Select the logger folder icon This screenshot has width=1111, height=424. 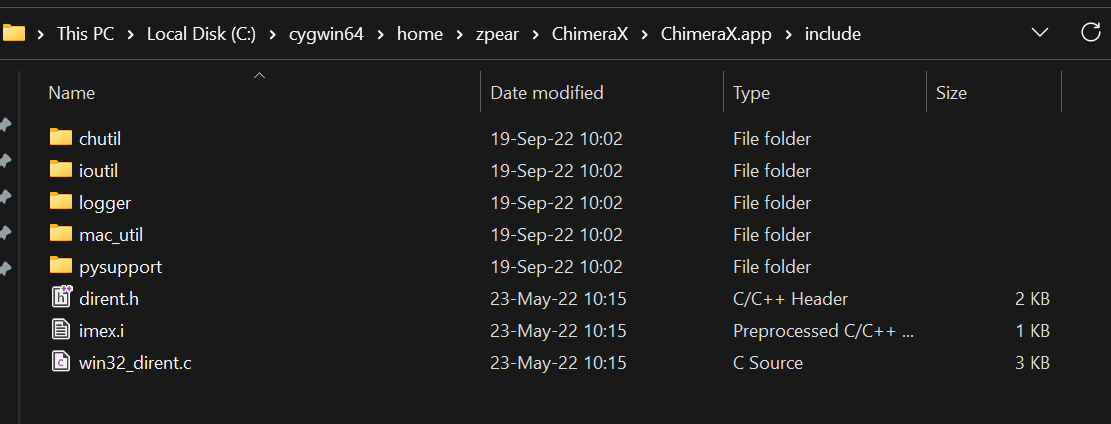(62, 202)
